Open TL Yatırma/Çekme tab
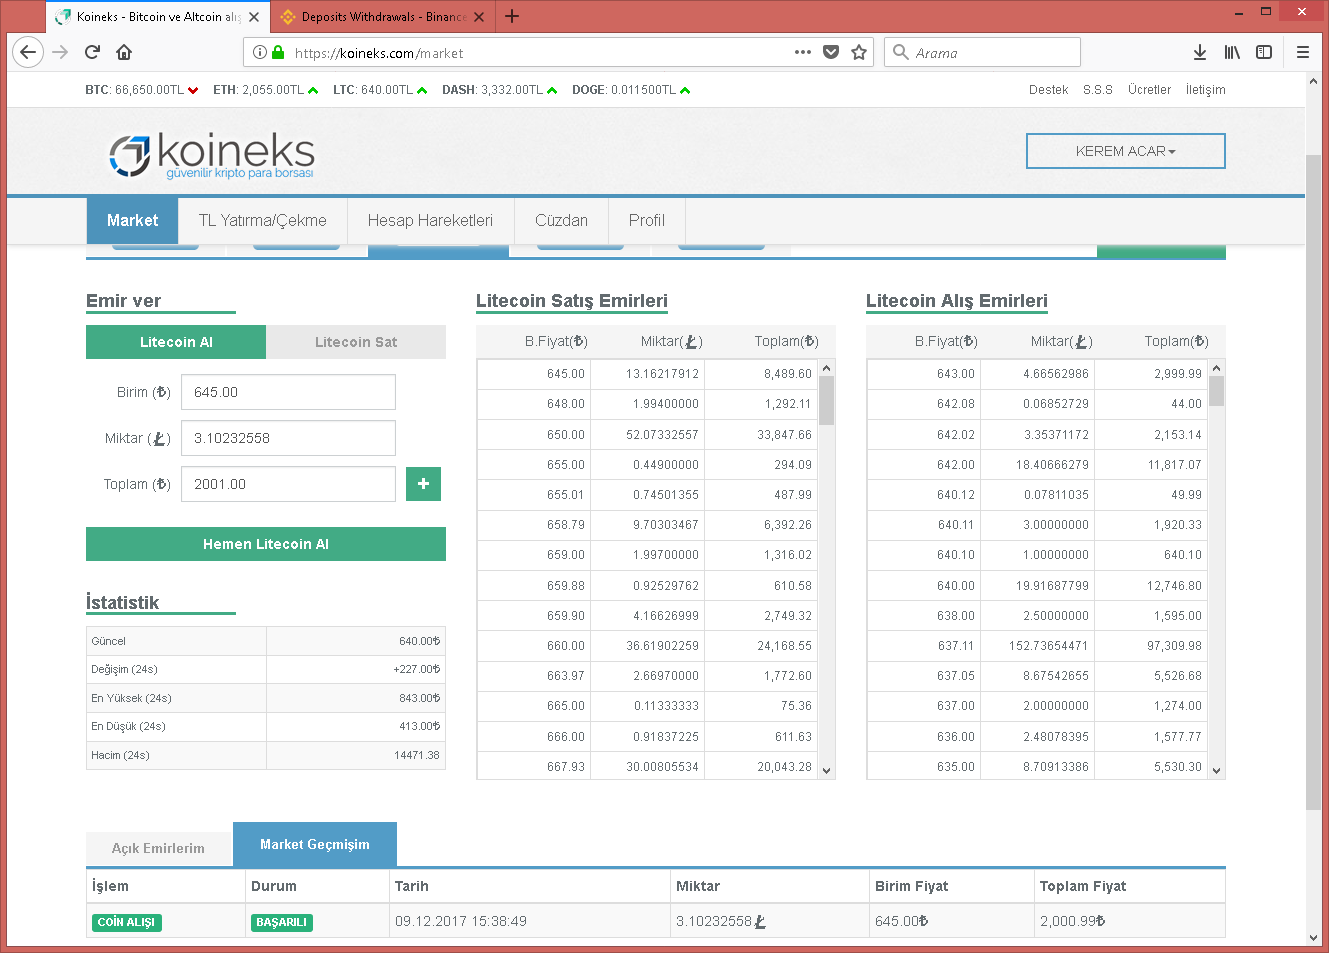Image resolution: width=1329 pixels, height=953 pixels. 262,220
